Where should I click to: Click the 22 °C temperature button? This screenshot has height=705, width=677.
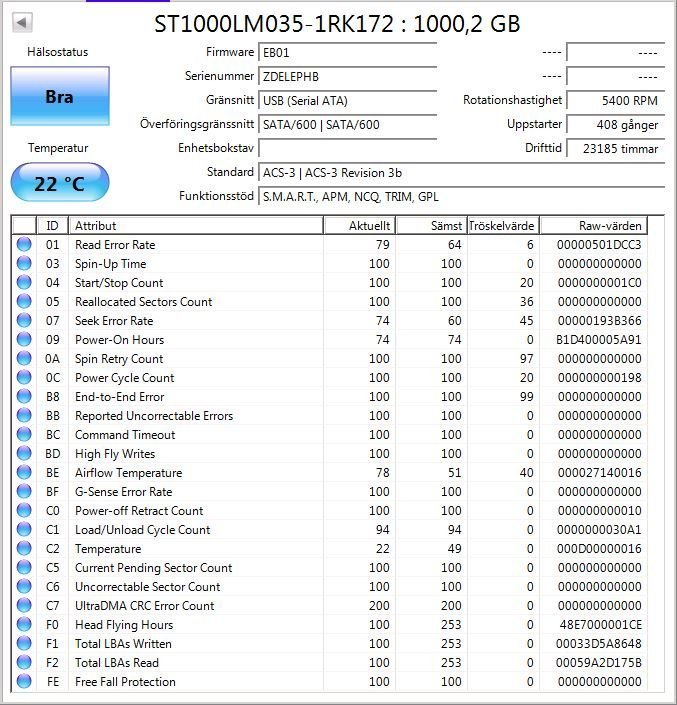pyautogui.click(x=59, y=183)
